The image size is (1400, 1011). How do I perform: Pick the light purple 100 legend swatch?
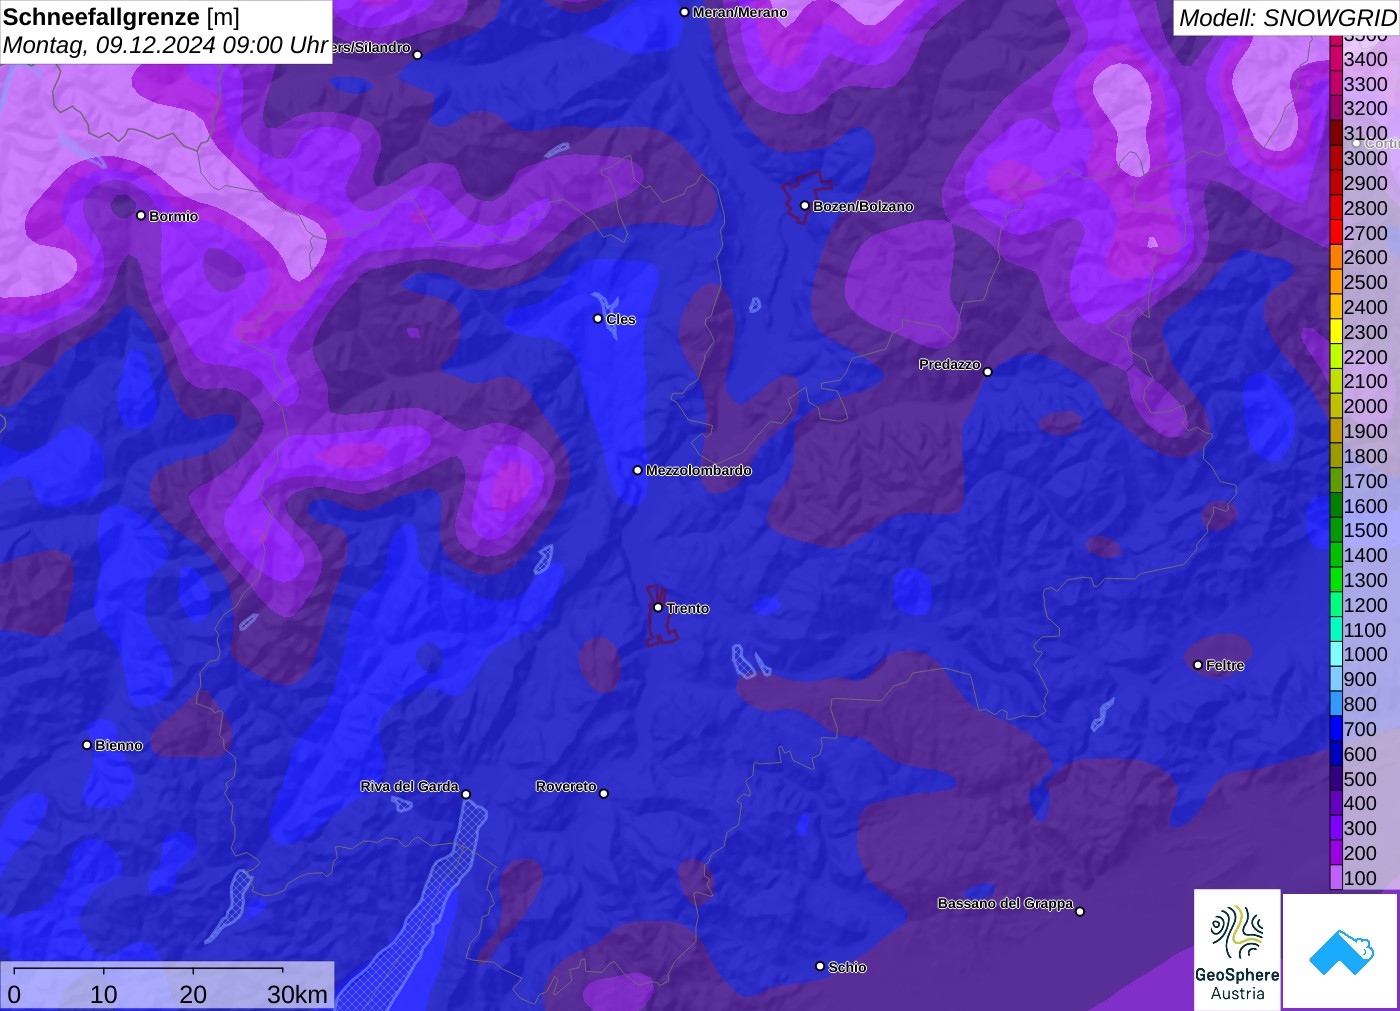[x=1336, y=878]
